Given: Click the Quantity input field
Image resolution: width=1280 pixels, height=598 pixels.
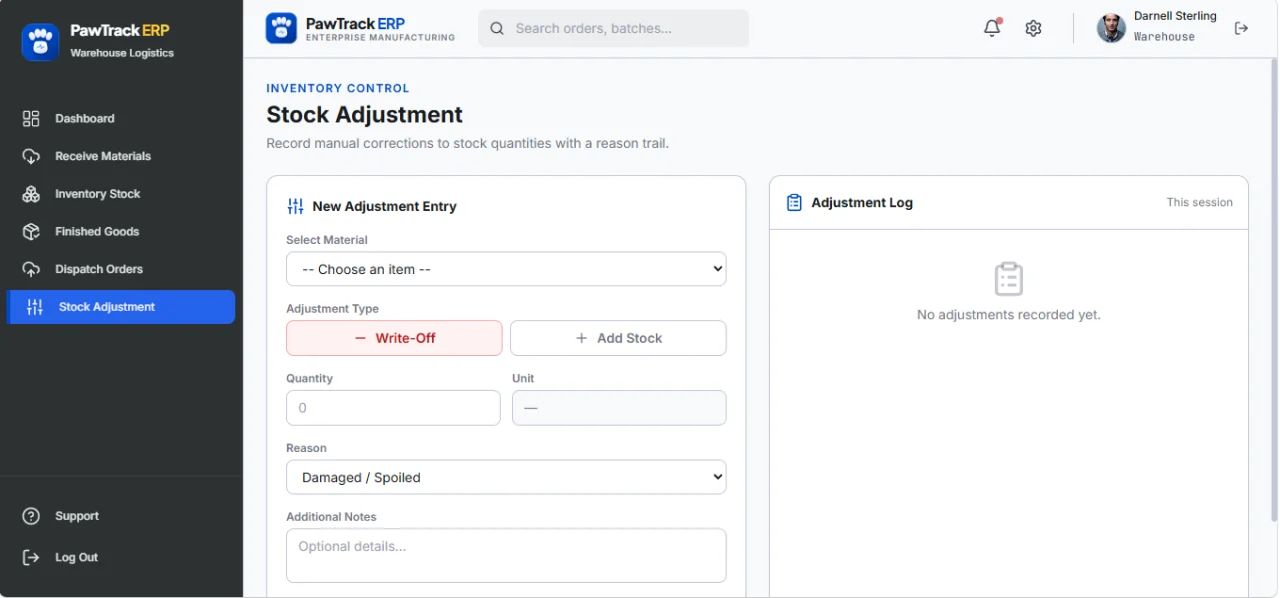Looking at the screenshot, I should (x=393, y=408).
